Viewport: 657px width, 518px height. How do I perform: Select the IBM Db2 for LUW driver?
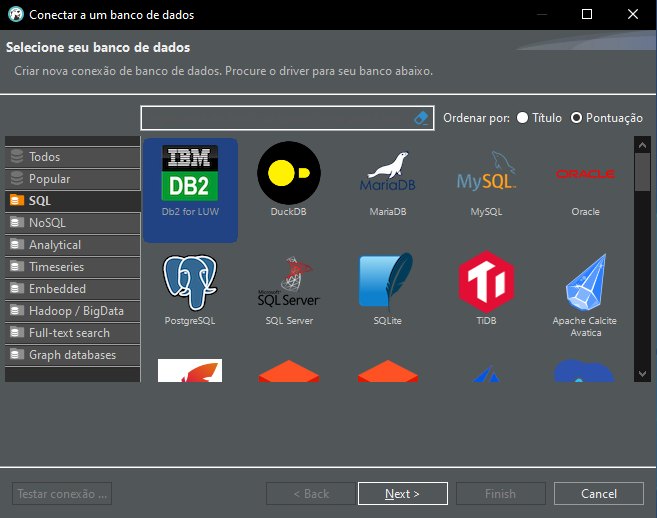point(190,190)
